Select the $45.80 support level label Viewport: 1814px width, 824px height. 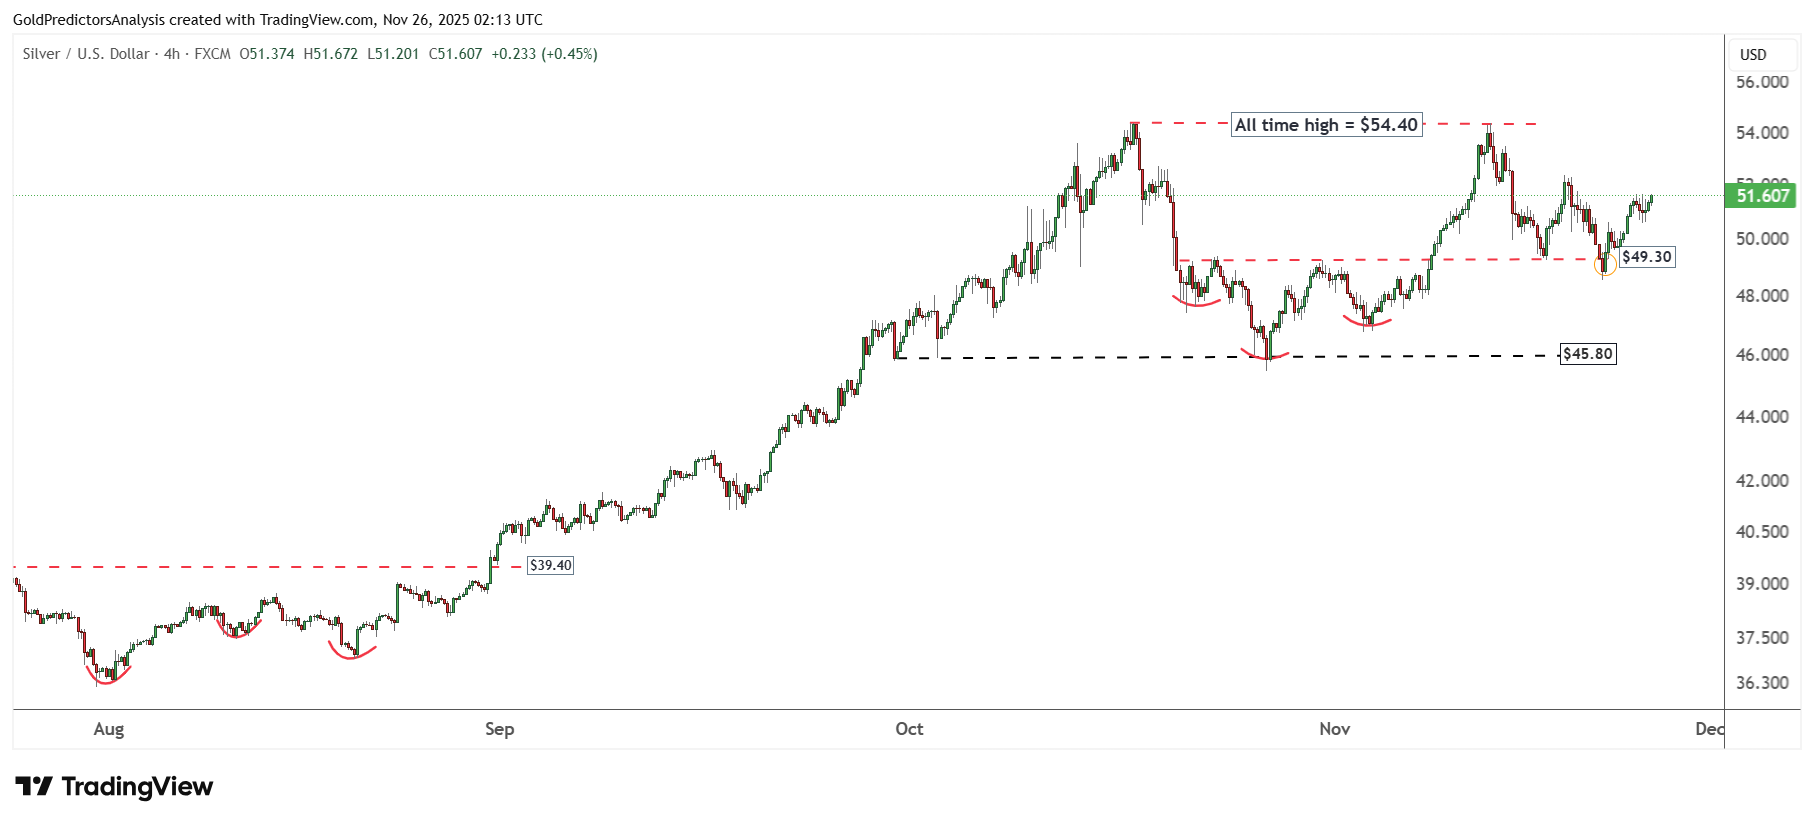[1587, 354]
